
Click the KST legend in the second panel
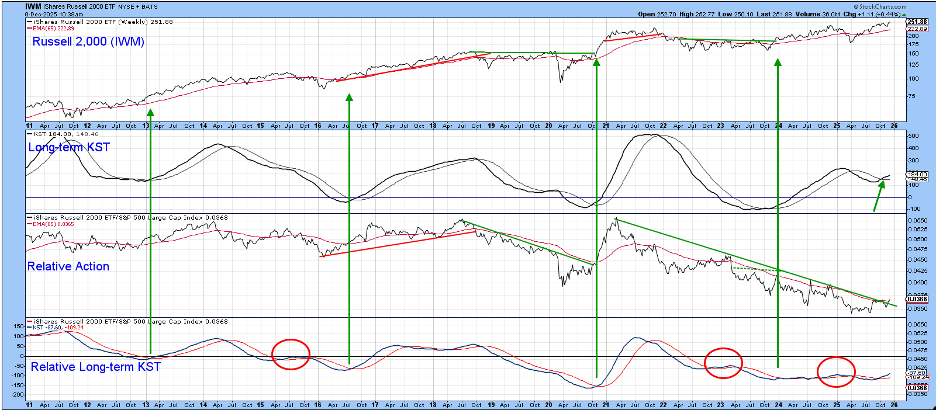[50, 131]
